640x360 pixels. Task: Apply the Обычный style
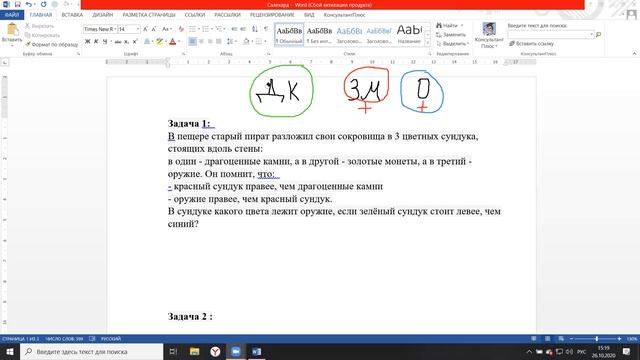click(x=289, y=35)
